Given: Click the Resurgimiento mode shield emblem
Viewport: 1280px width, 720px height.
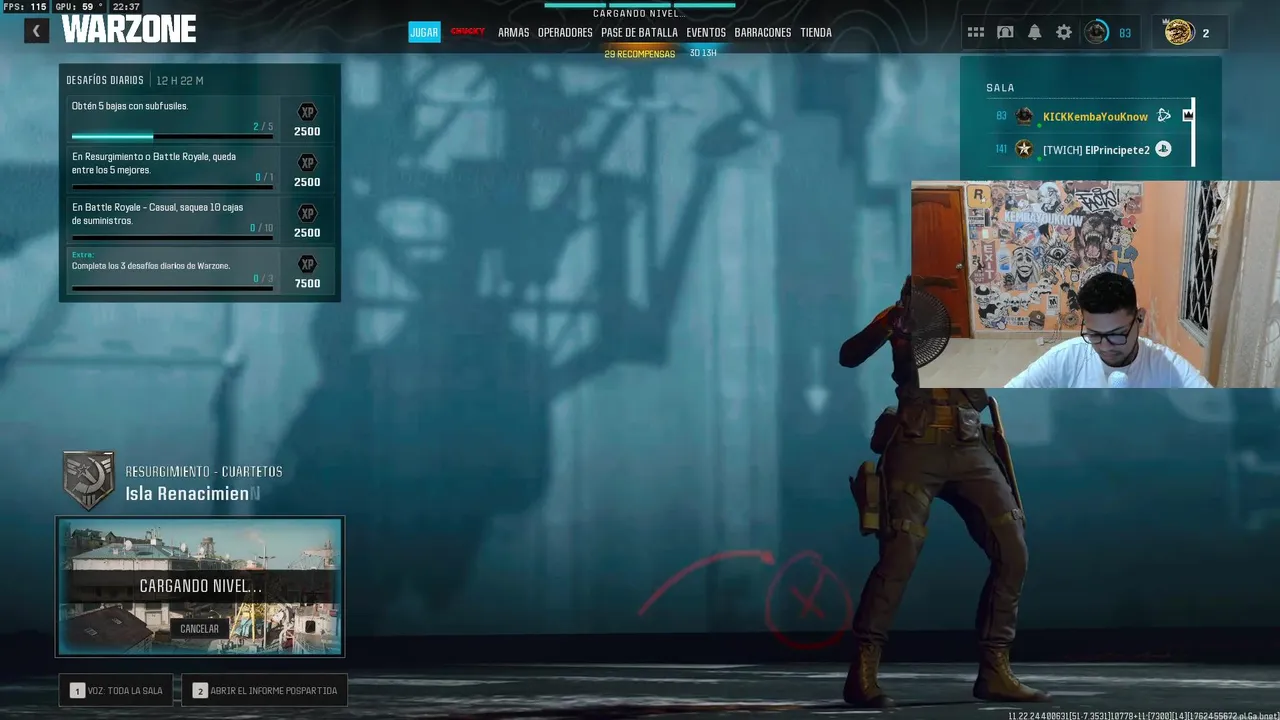Looking at the screenshot, I should click(x=89, y=480).
